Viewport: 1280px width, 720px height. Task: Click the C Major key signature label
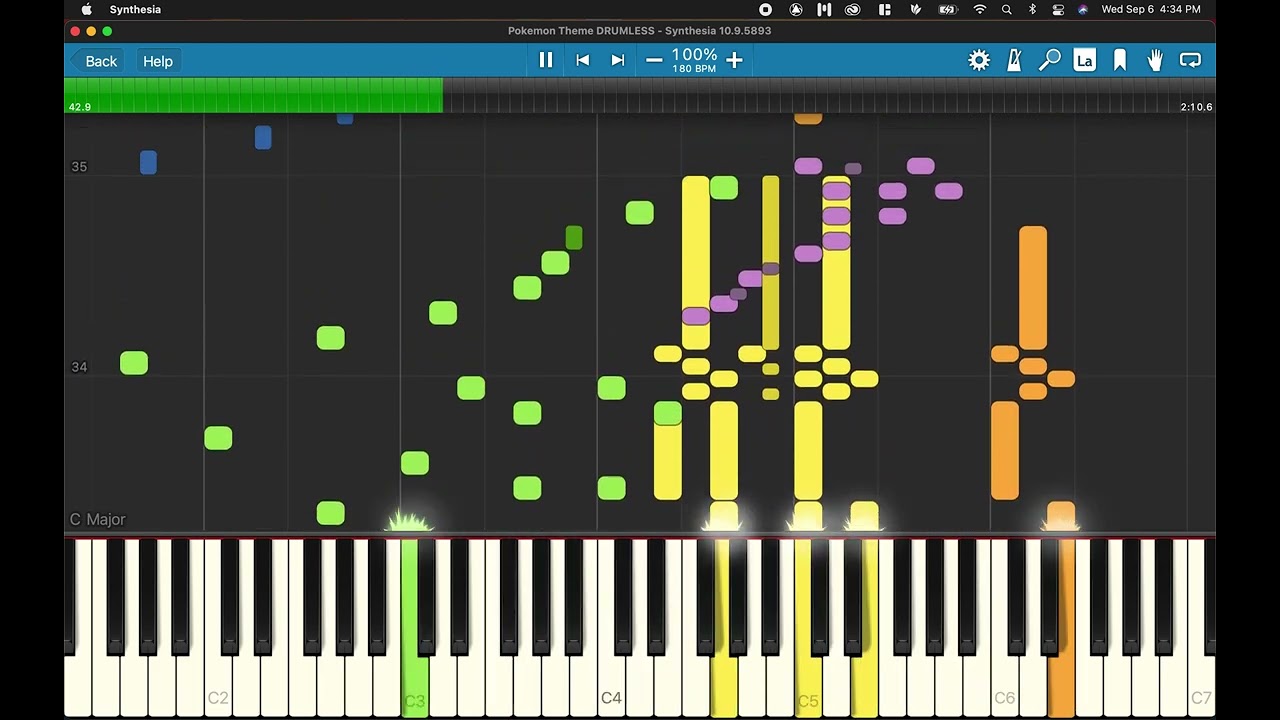97,519
